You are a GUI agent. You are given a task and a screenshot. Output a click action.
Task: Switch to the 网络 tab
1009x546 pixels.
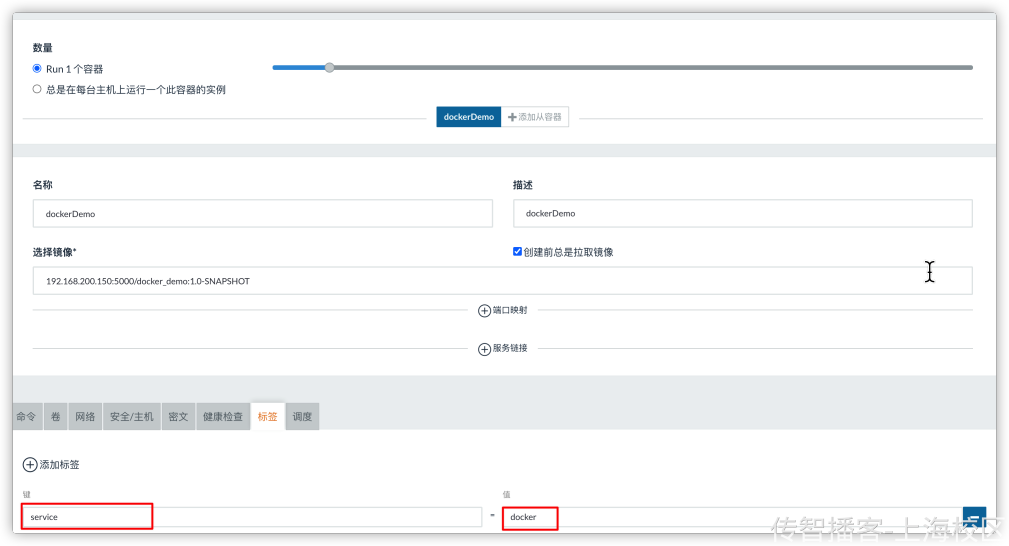tap(85, 417)
